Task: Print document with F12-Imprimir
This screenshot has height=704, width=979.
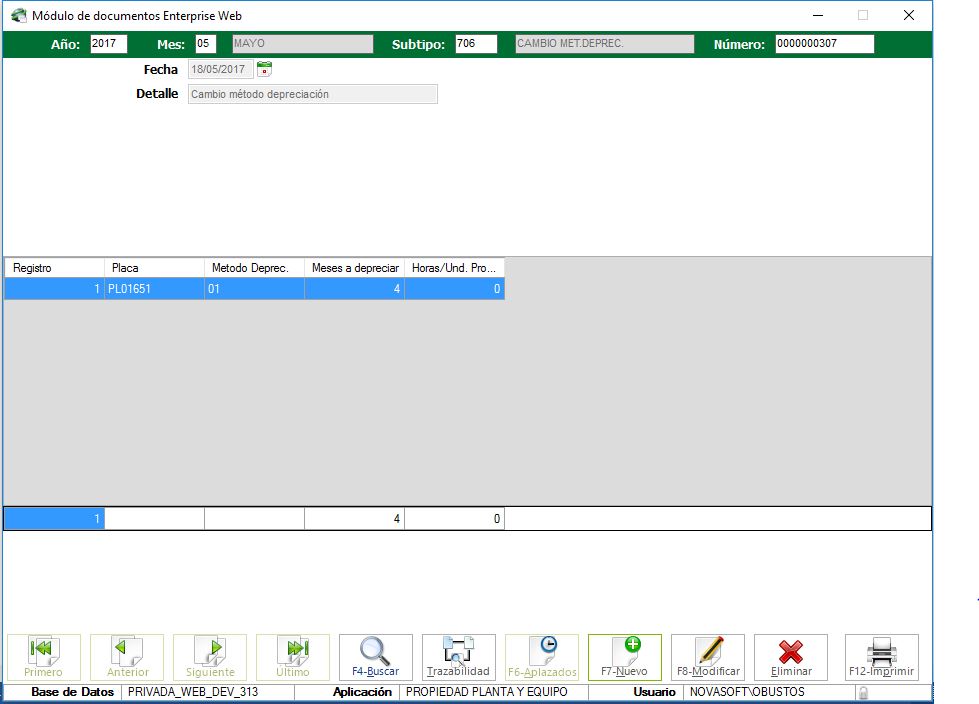Action: click(x=882, y=657)
